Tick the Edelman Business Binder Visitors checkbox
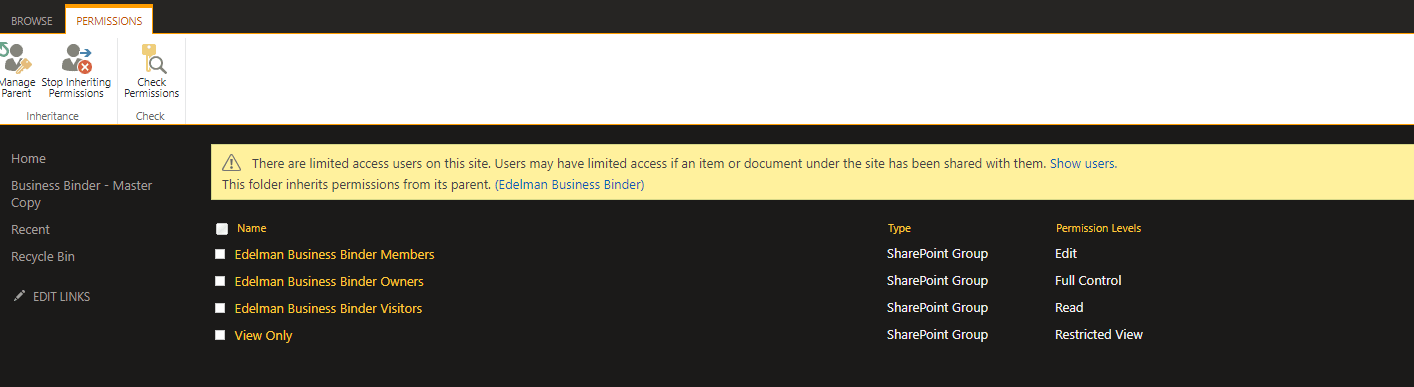This screenshot has width=1414, height=387. tap(220, 308)
